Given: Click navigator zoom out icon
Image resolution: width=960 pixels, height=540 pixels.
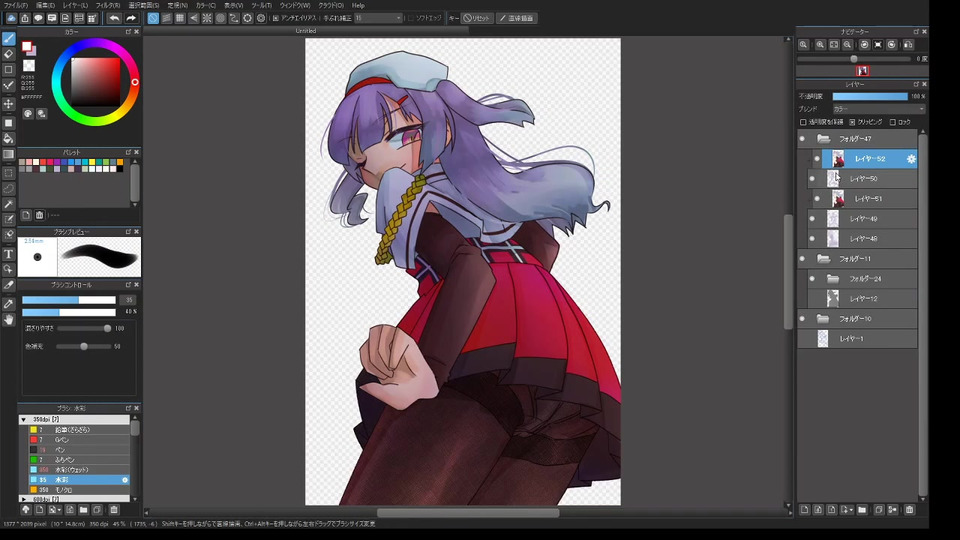Looking at the screenshot, I should click(x=847, y=45).
